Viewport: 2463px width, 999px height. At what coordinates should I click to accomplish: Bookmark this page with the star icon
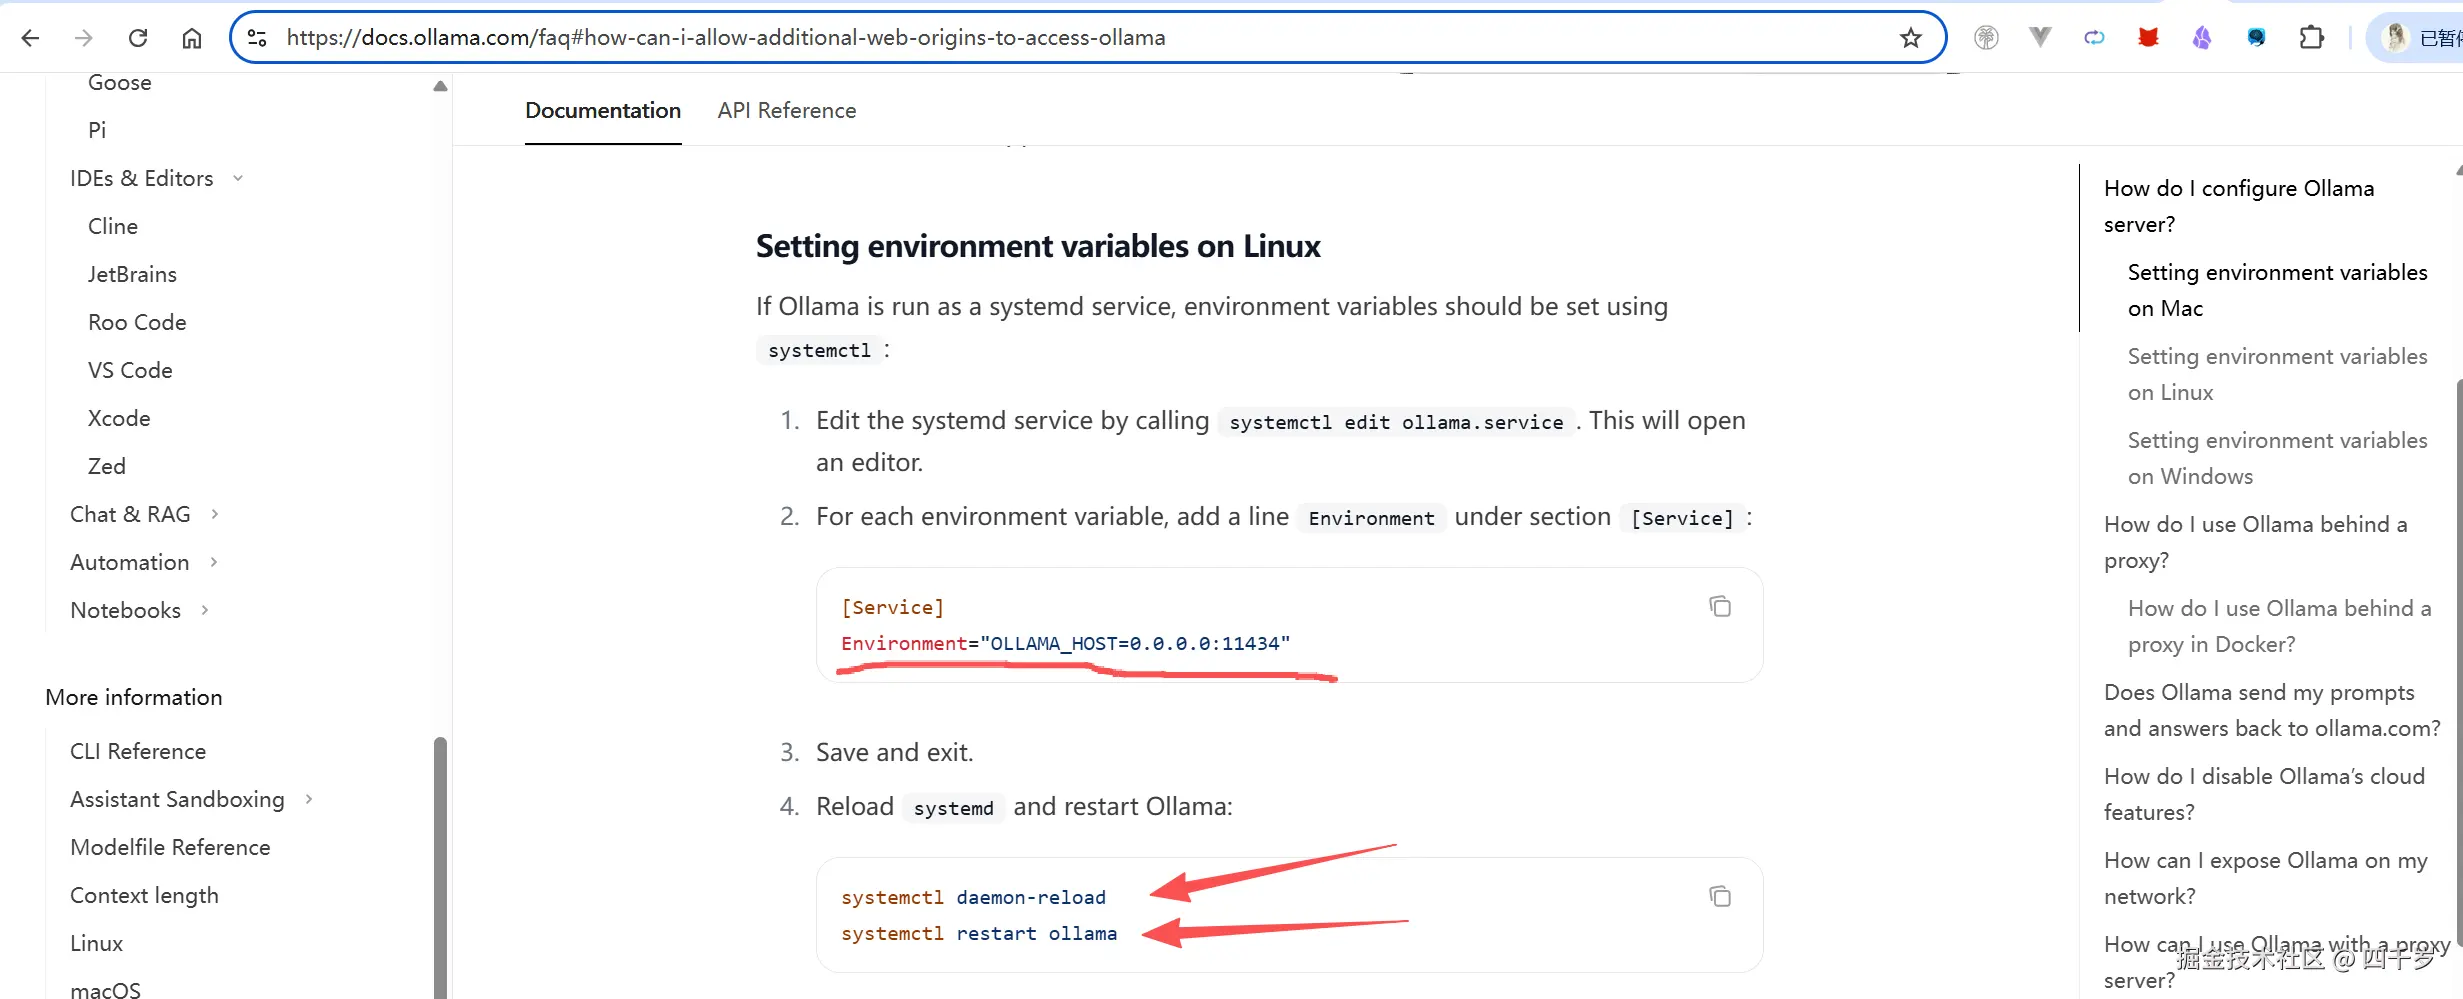click(1911, 38)
